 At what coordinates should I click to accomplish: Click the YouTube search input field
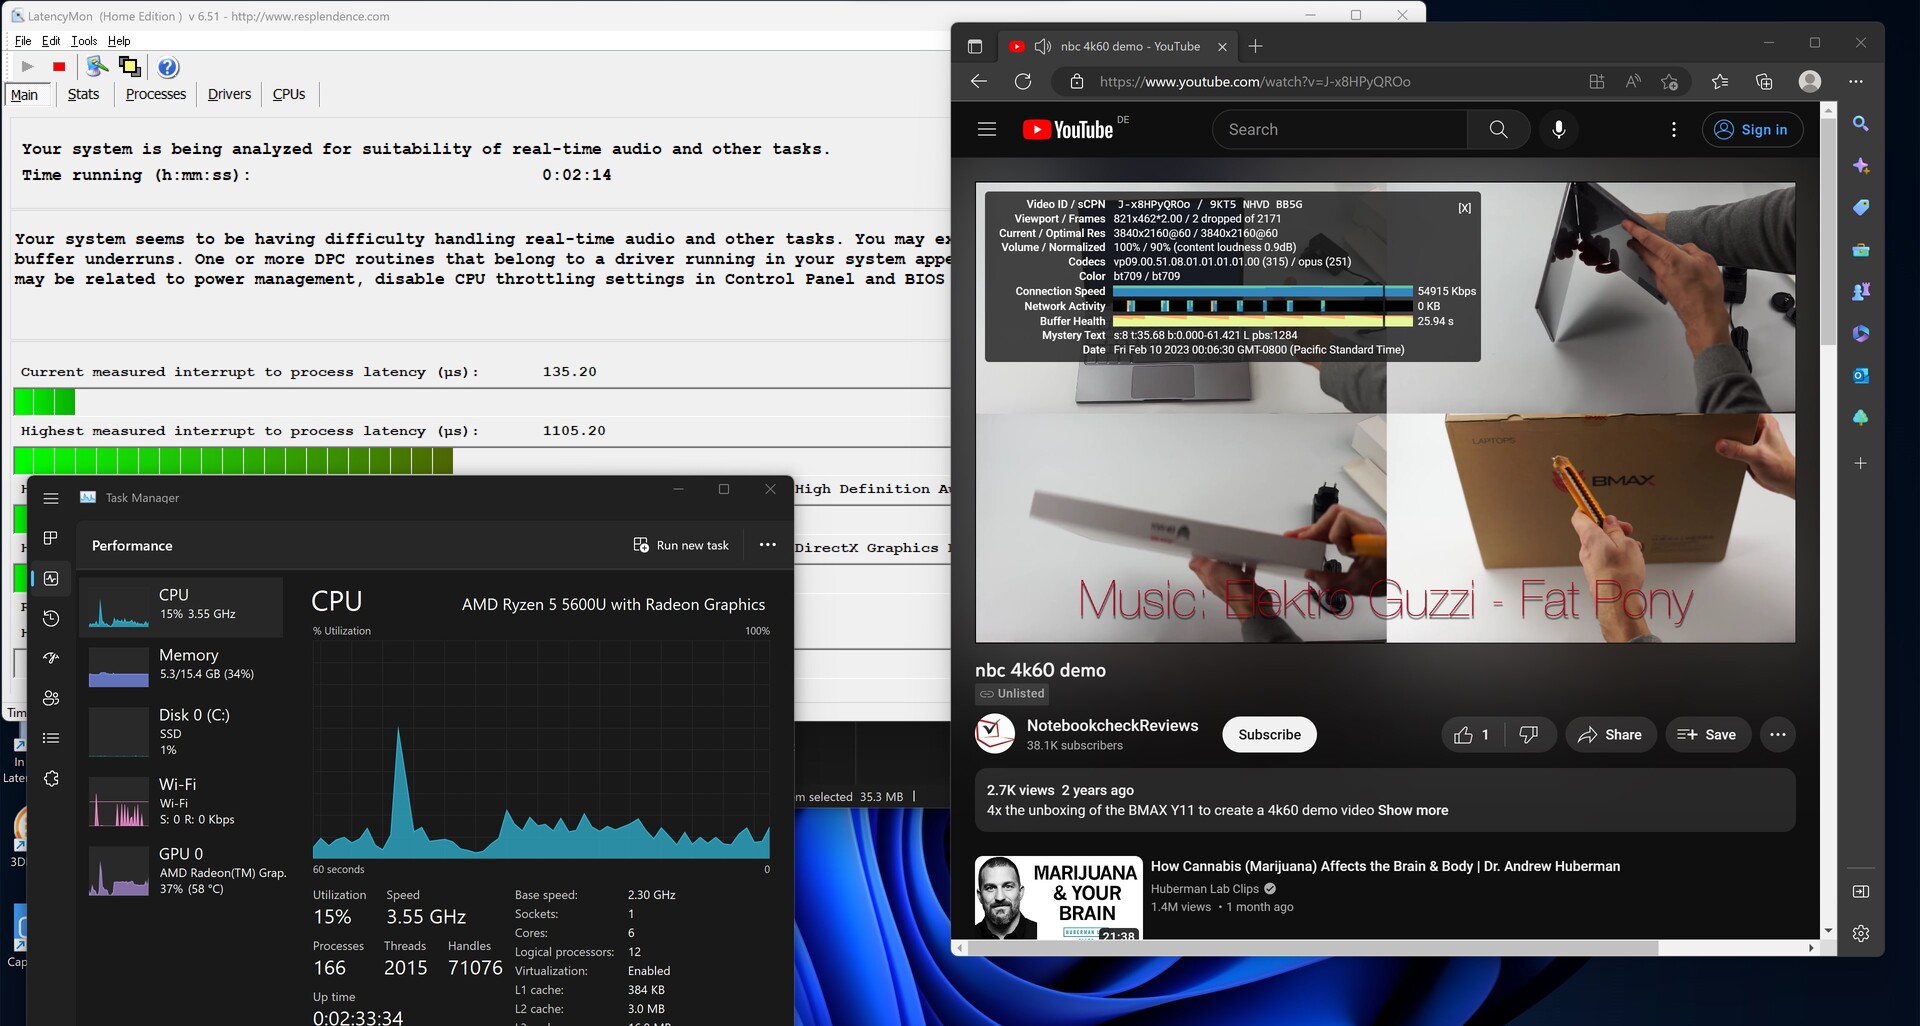1340,129
